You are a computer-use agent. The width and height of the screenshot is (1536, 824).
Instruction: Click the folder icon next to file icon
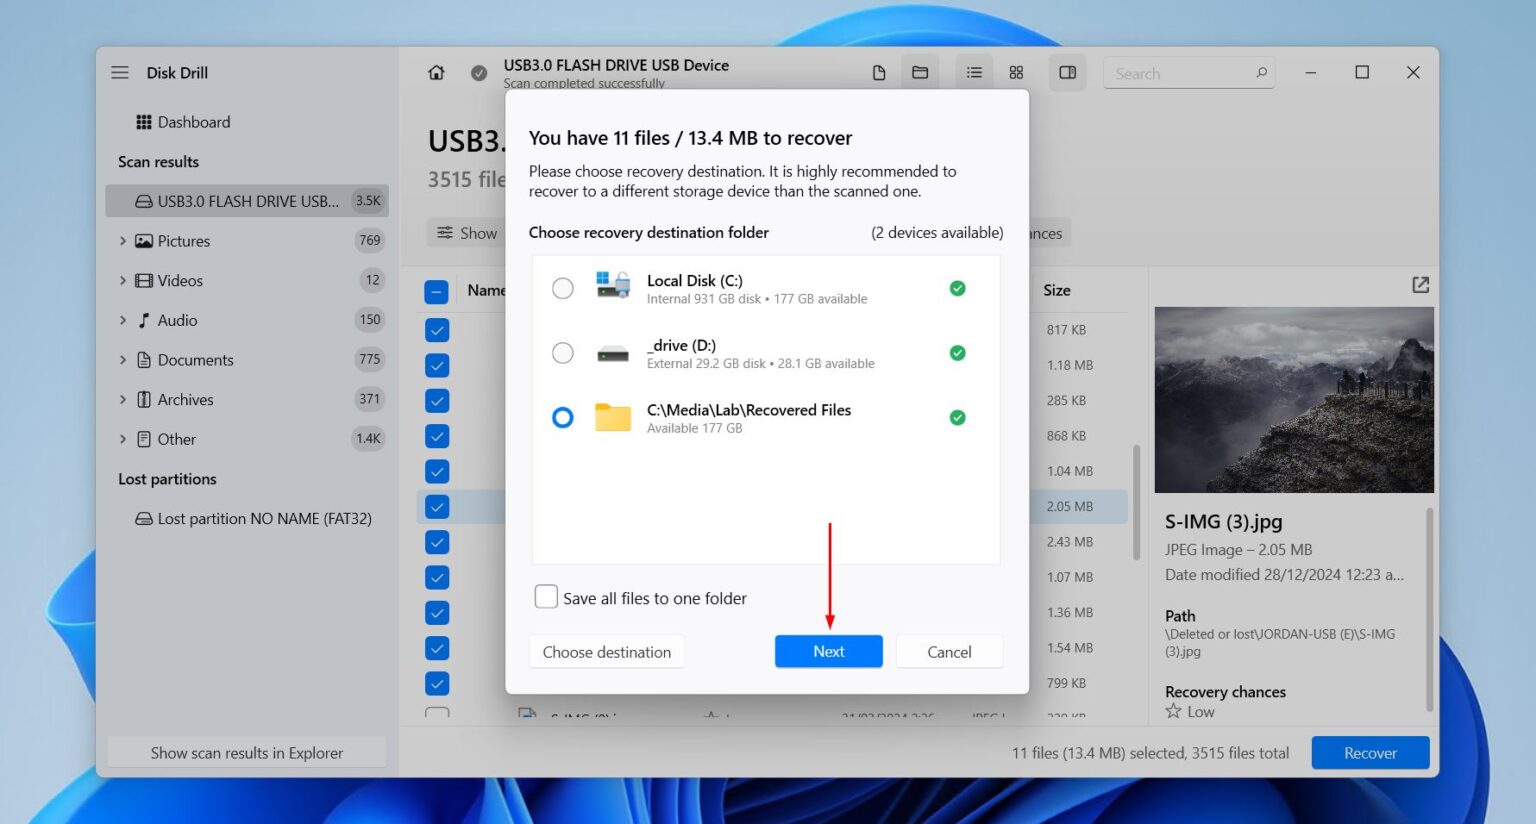920,72
